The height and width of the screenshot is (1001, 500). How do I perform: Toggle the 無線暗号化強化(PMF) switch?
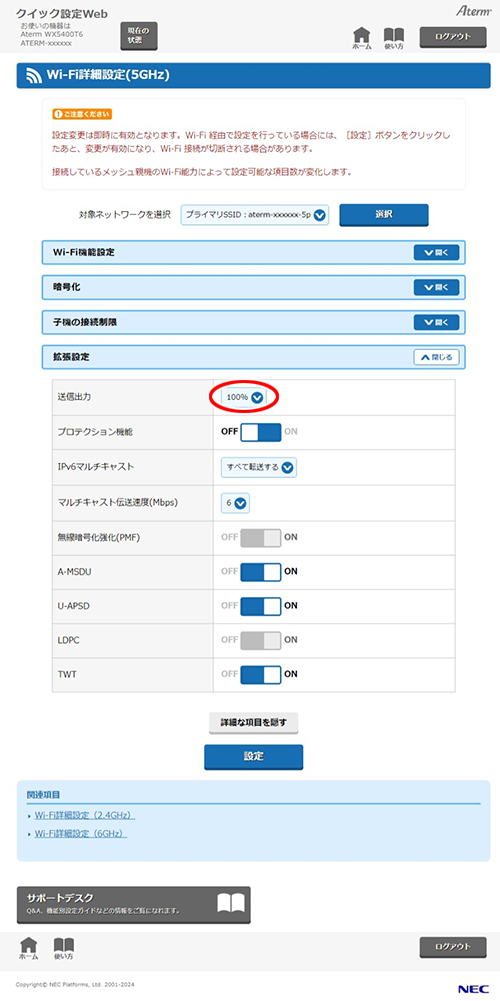[x=261, y=537]
